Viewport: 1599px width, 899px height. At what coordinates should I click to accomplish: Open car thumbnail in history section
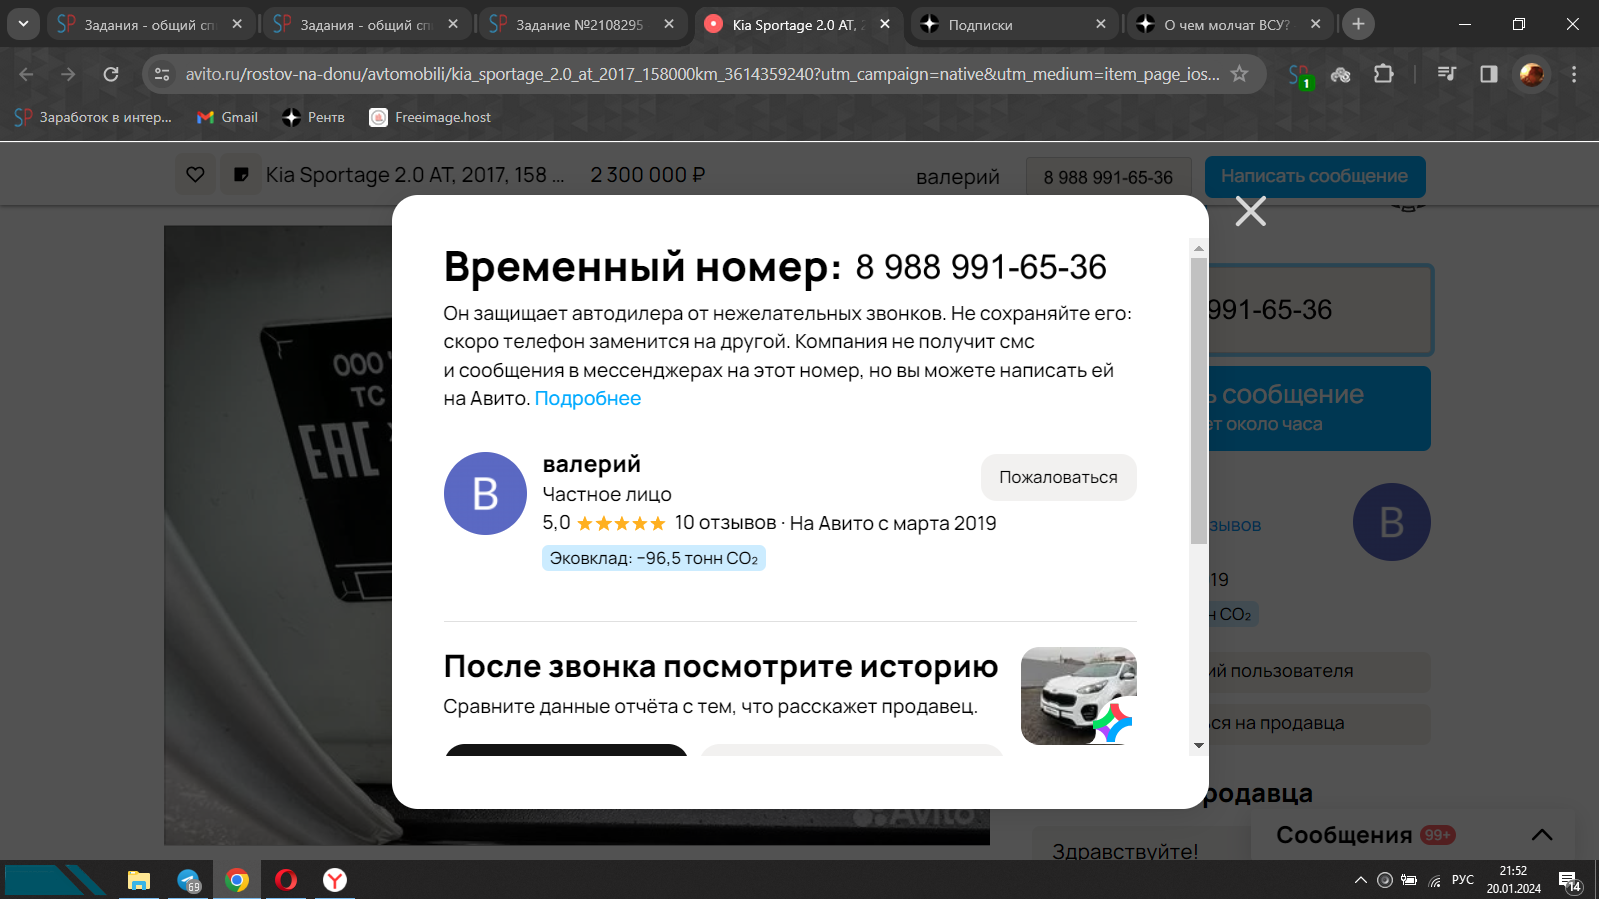tap(1078, 696)
